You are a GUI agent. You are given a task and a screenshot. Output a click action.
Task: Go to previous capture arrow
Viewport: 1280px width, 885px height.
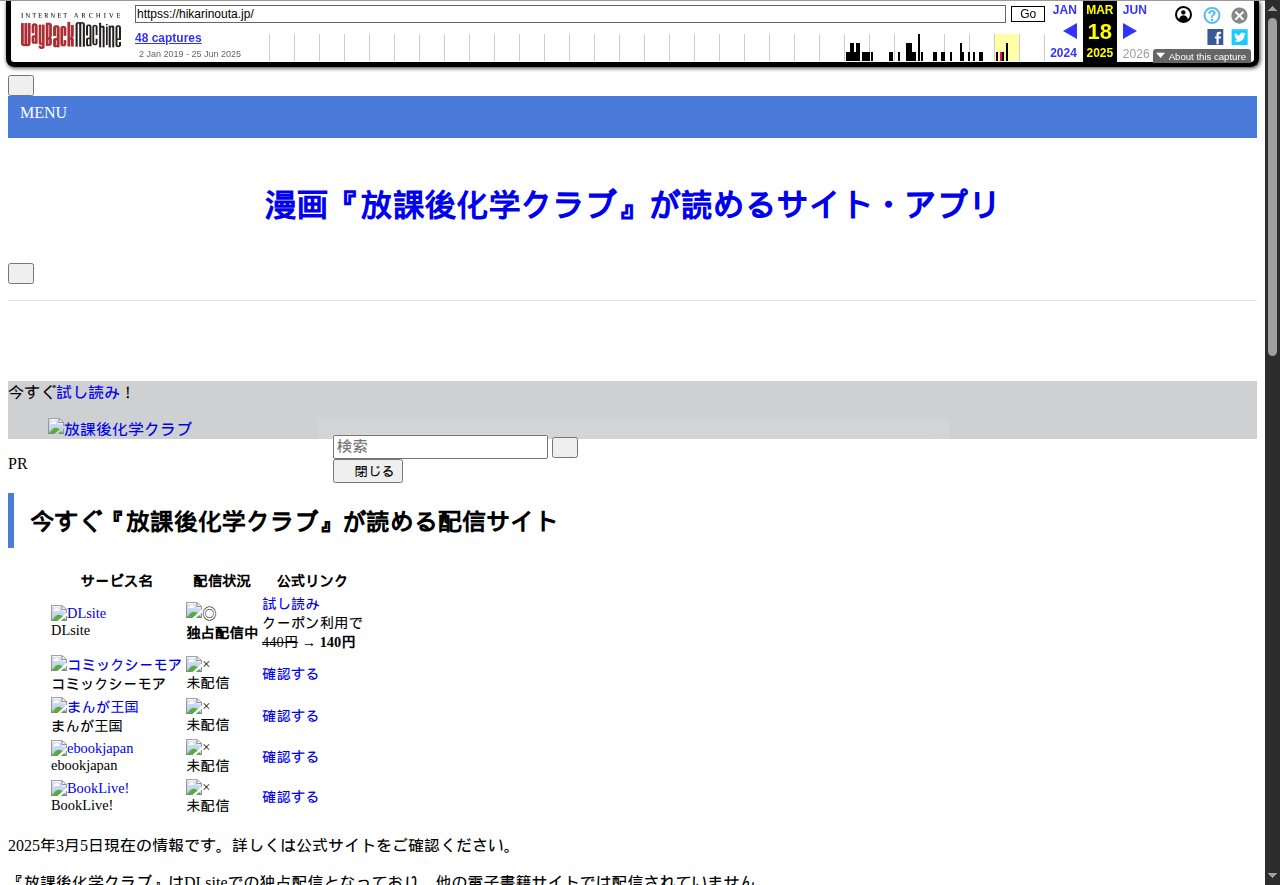click(1069, 31)
